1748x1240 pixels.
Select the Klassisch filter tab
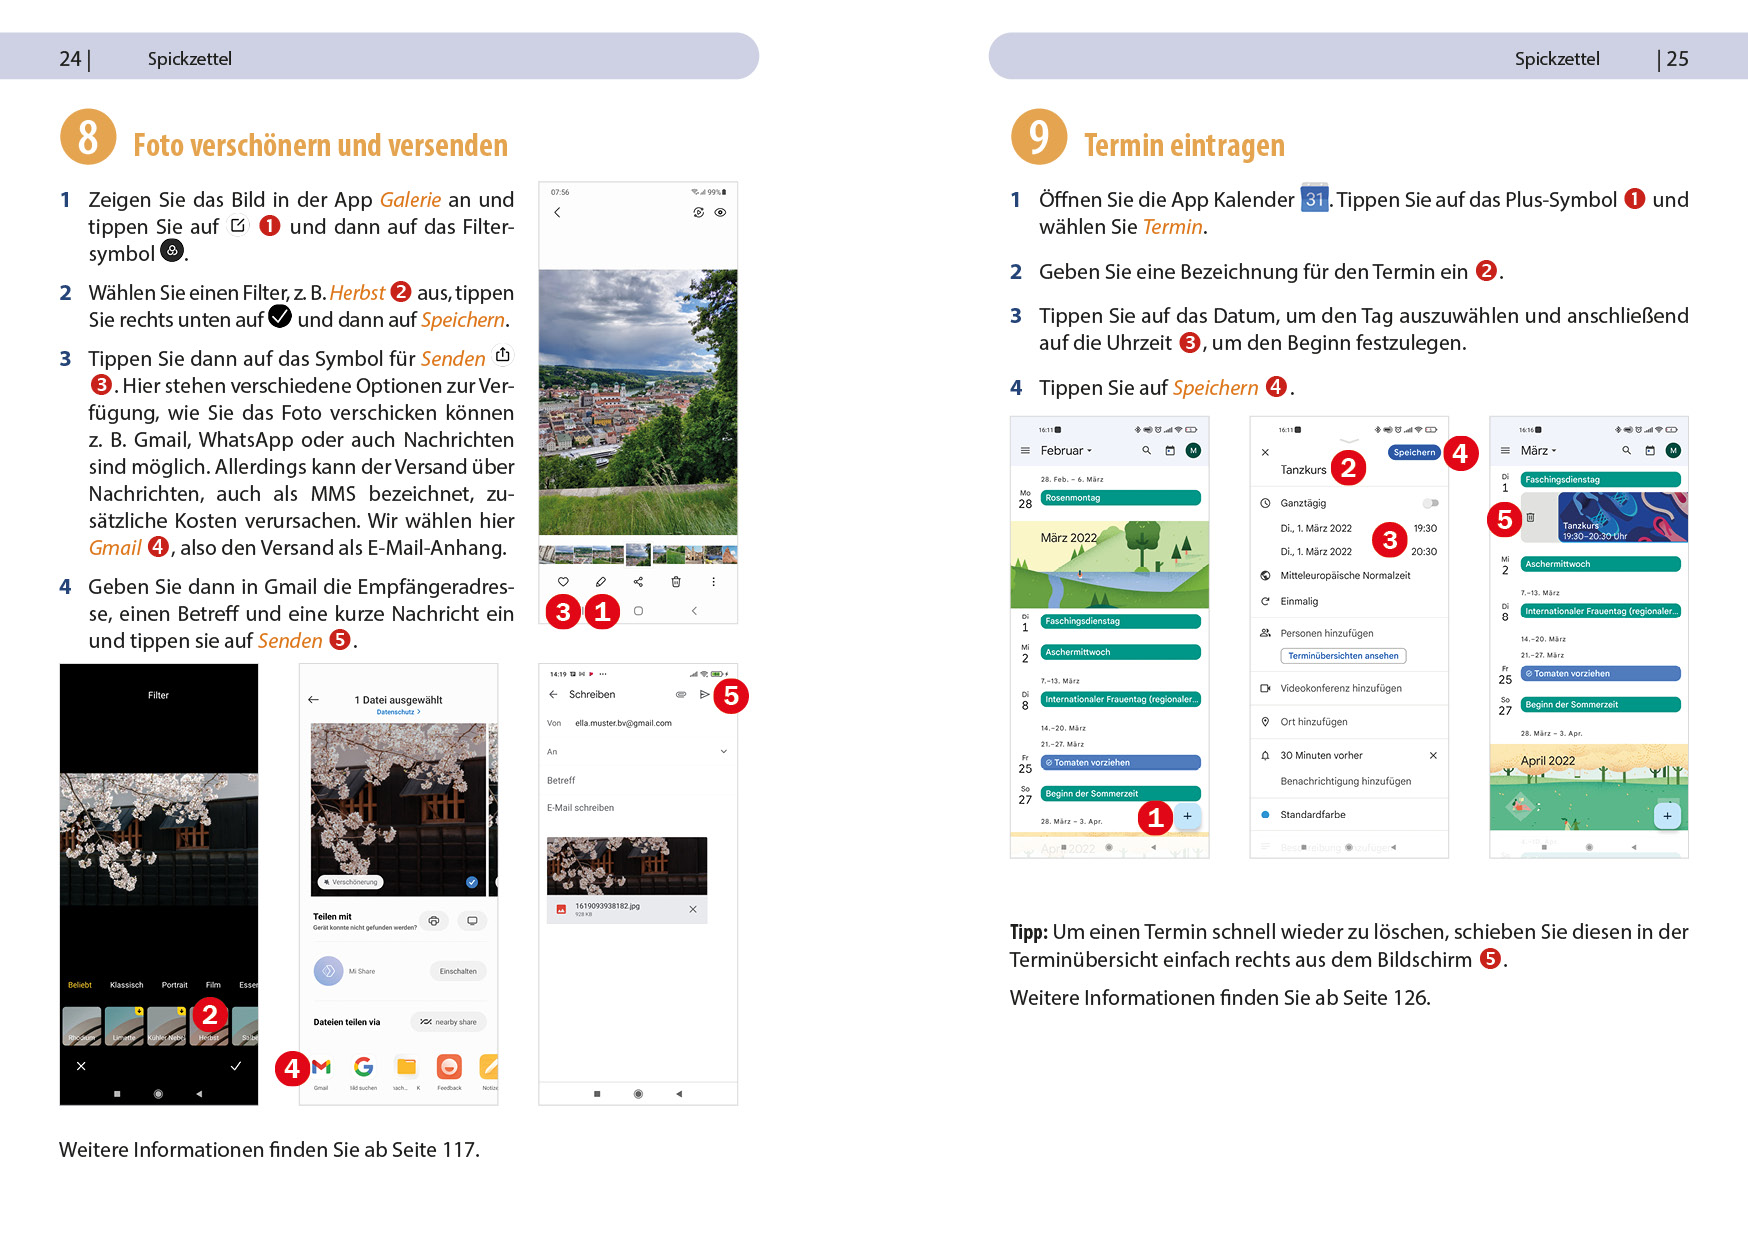point(126,985)
